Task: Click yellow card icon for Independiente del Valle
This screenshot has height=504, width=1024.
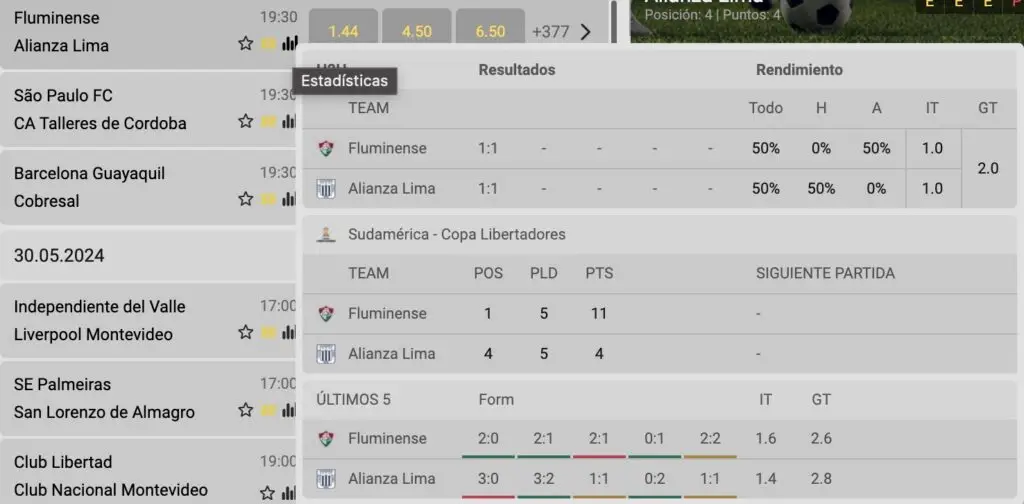Action: 268,333
